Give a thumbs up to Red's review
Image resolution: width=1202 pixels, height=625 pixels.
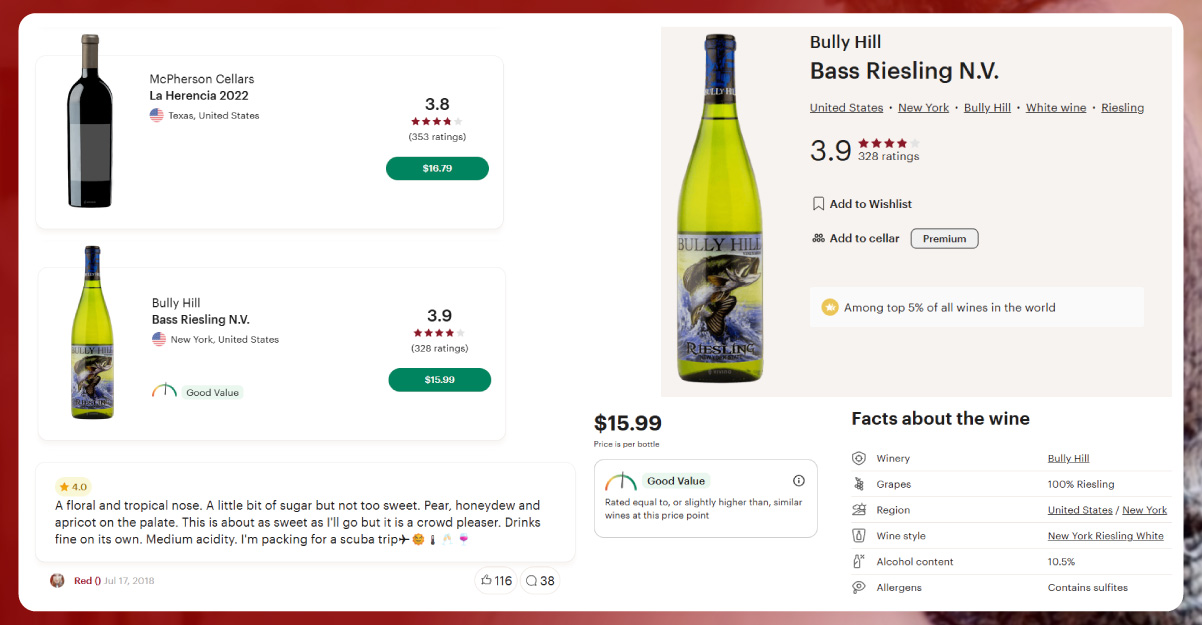tap(495, 580)
